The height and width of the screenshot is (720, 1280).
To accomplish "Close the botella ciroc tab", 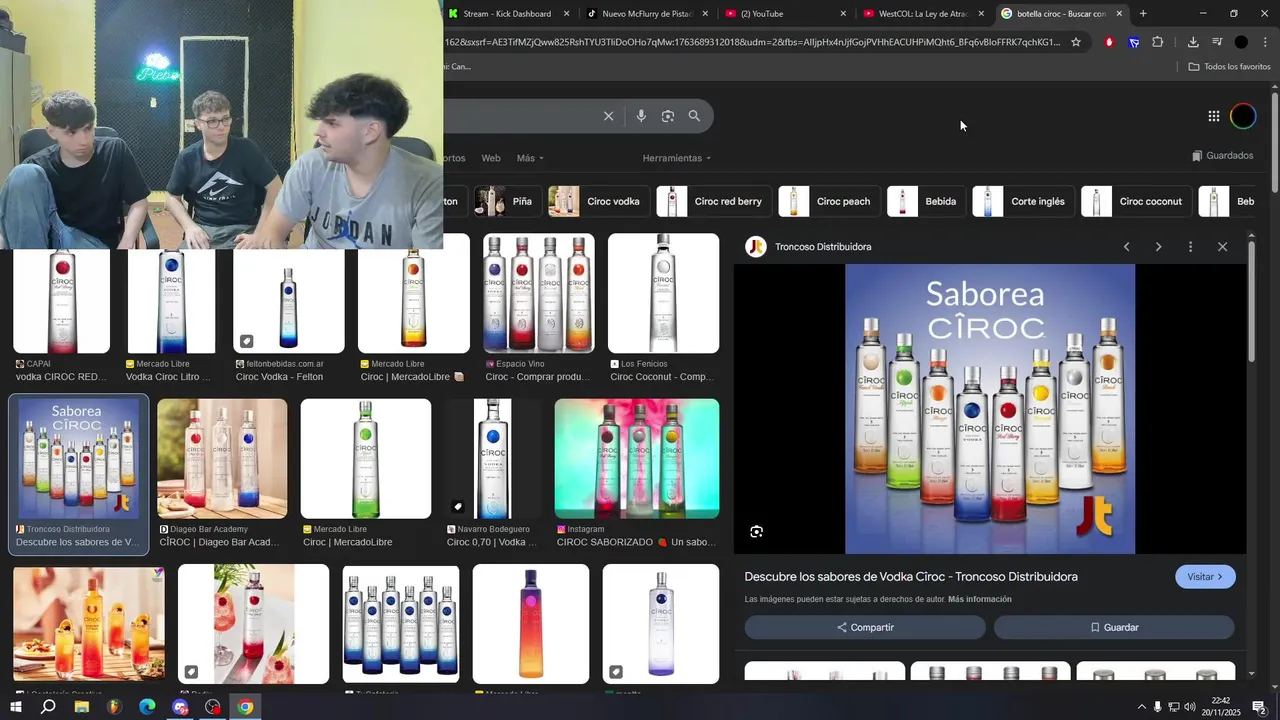I will (x=1119, y=13).
